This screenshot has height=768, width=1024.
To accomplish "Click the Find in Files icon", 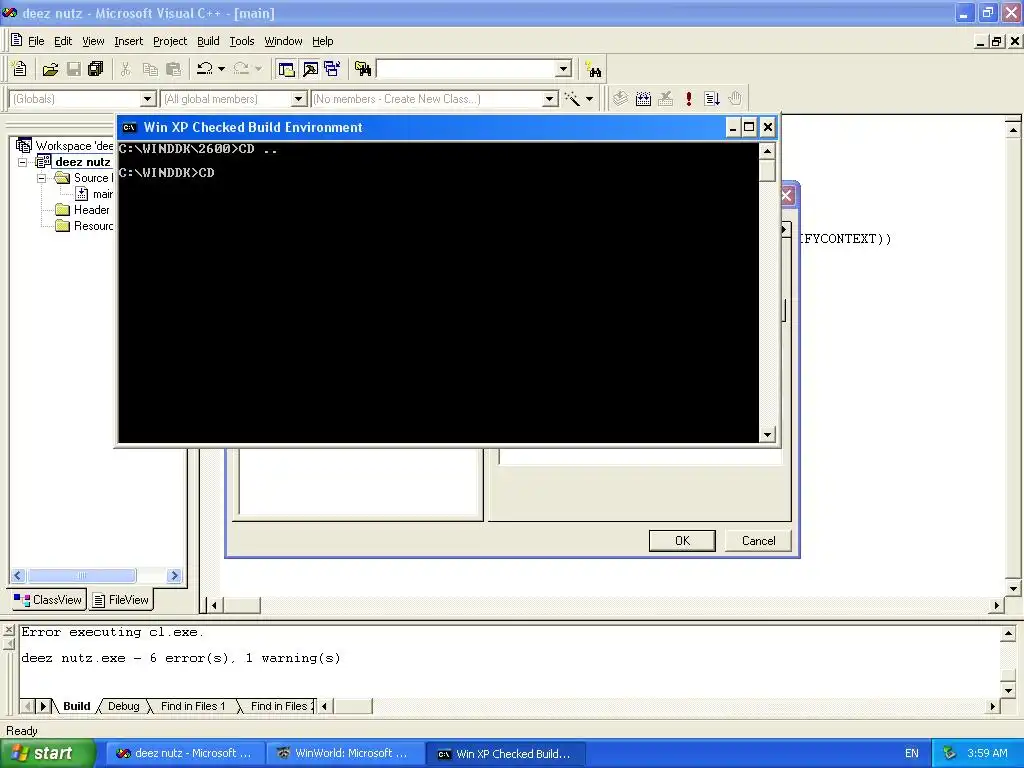I will [x=363, y=69].
